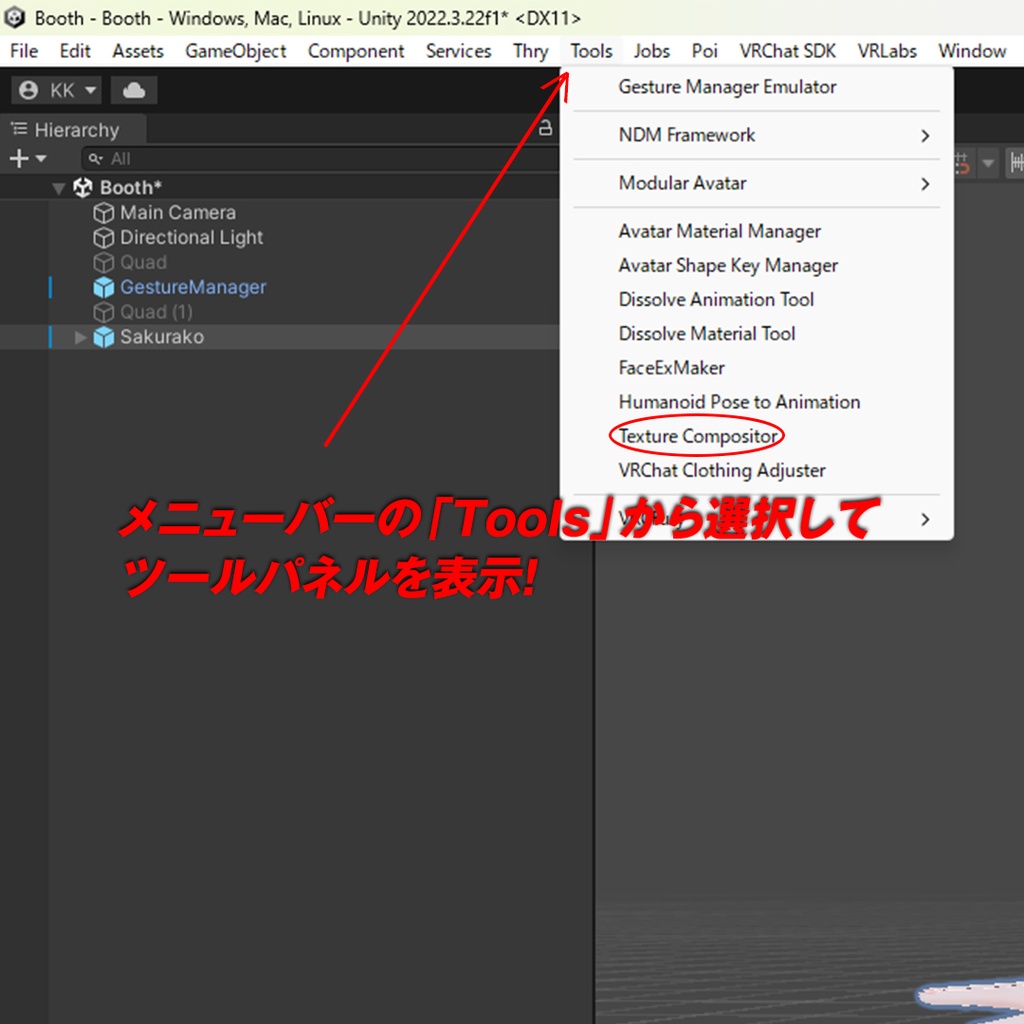
Task: Click the camera icon next to Main Camera
Action: click(x=104, y=212)
